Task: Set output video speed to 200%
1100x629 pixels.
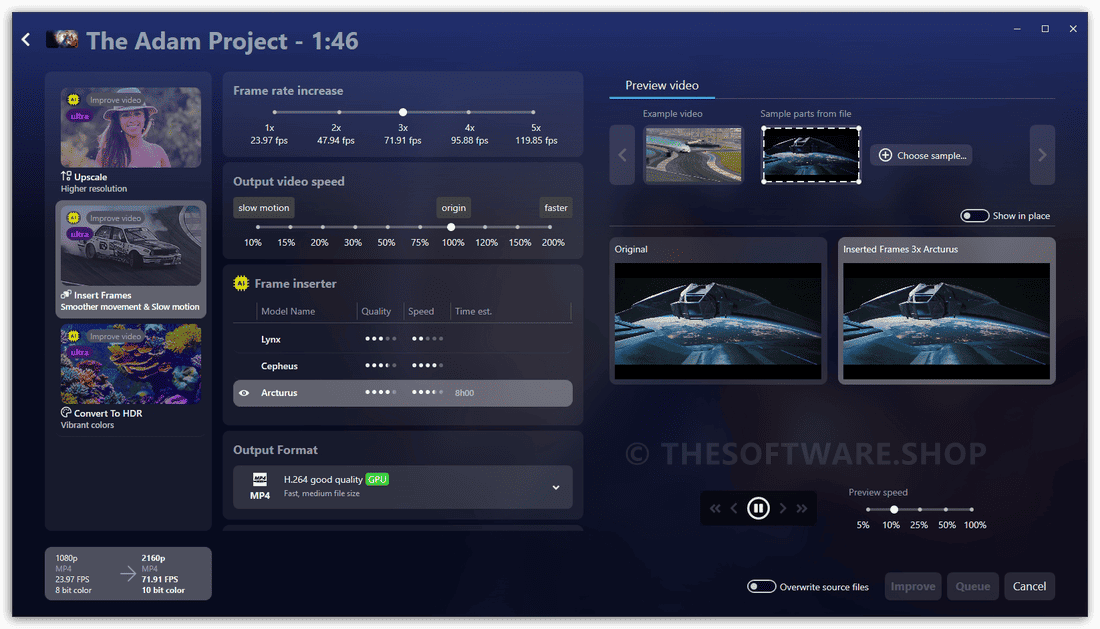Action: [550, 227]
